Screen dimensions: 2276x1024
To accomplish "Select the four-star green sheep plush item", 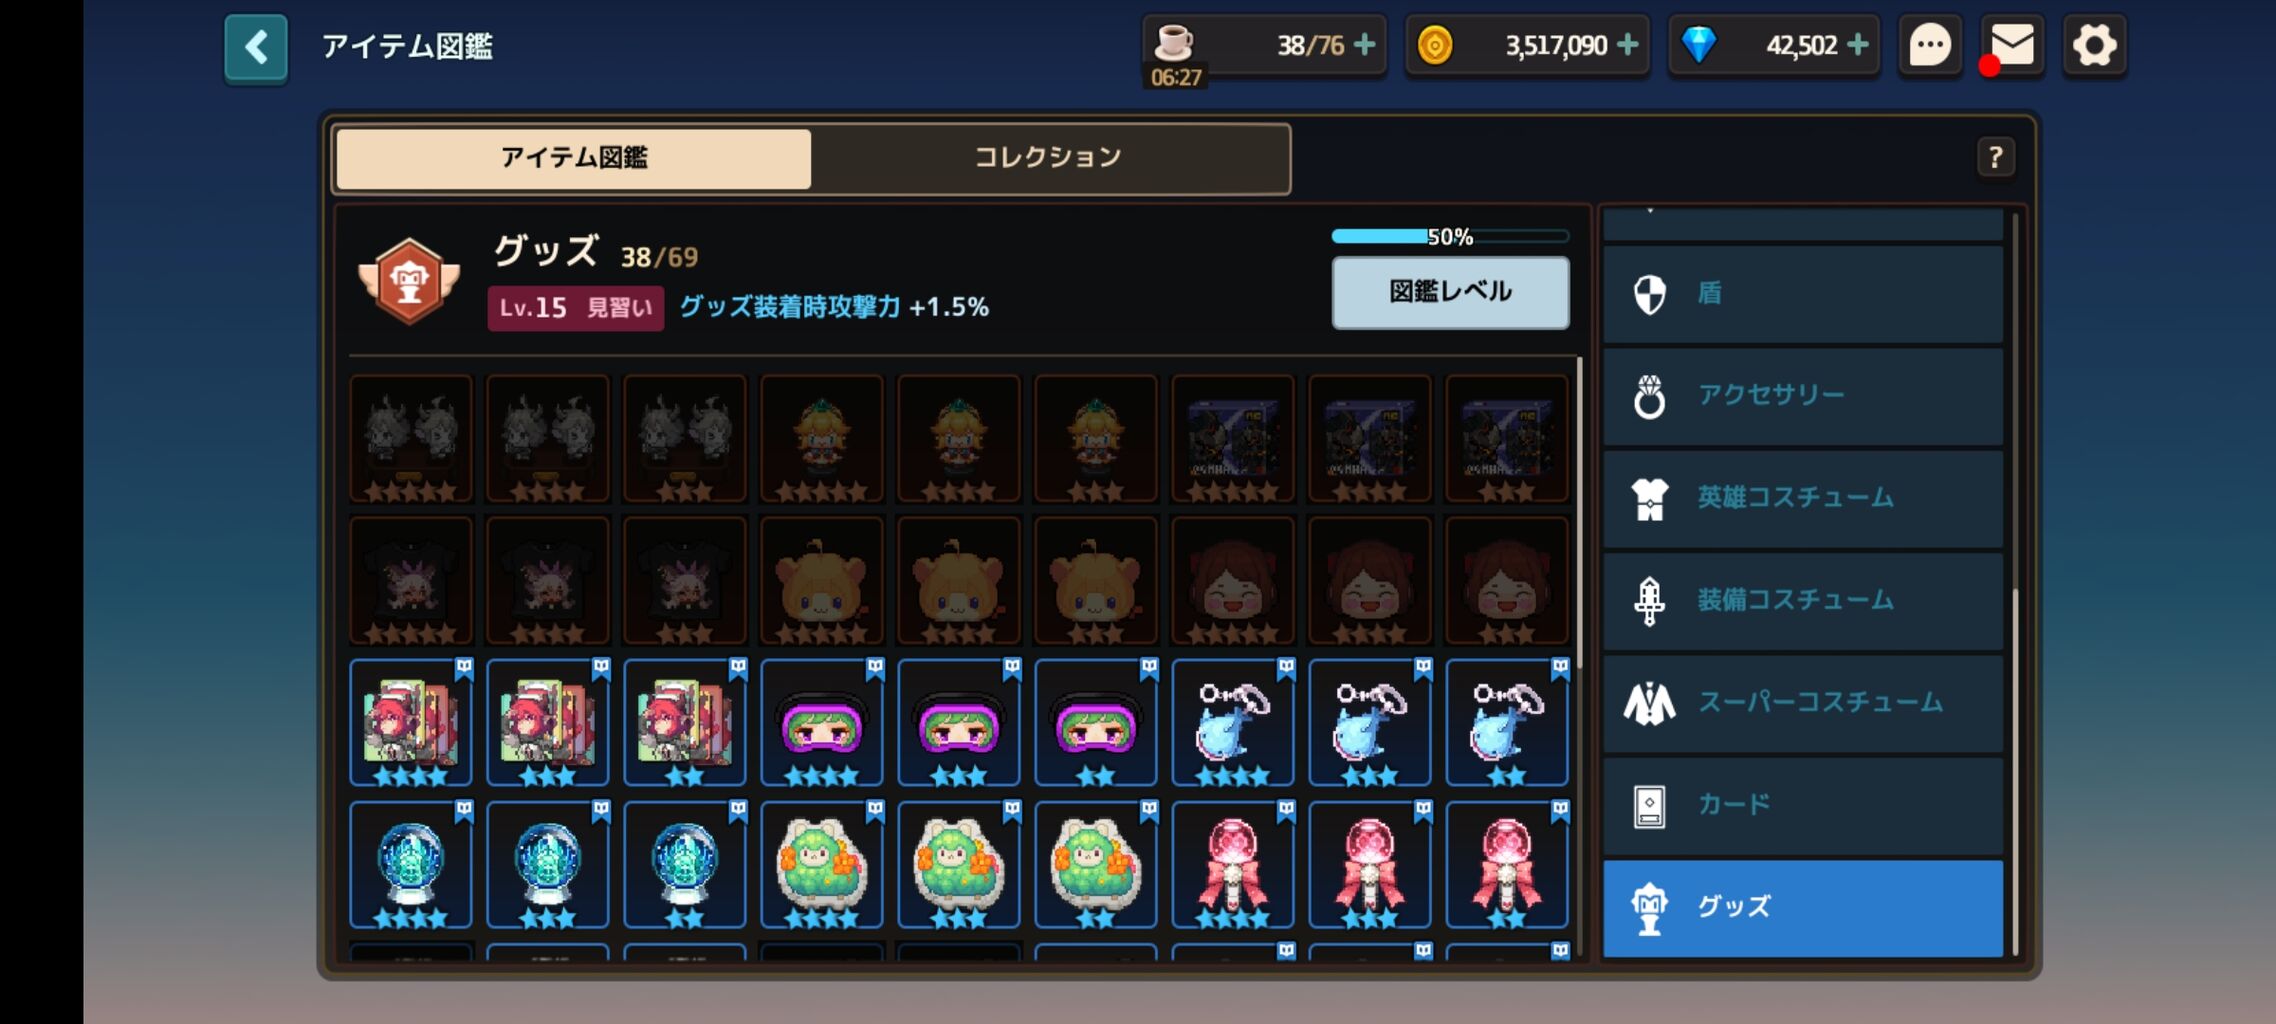I will (x=821, y=864).
